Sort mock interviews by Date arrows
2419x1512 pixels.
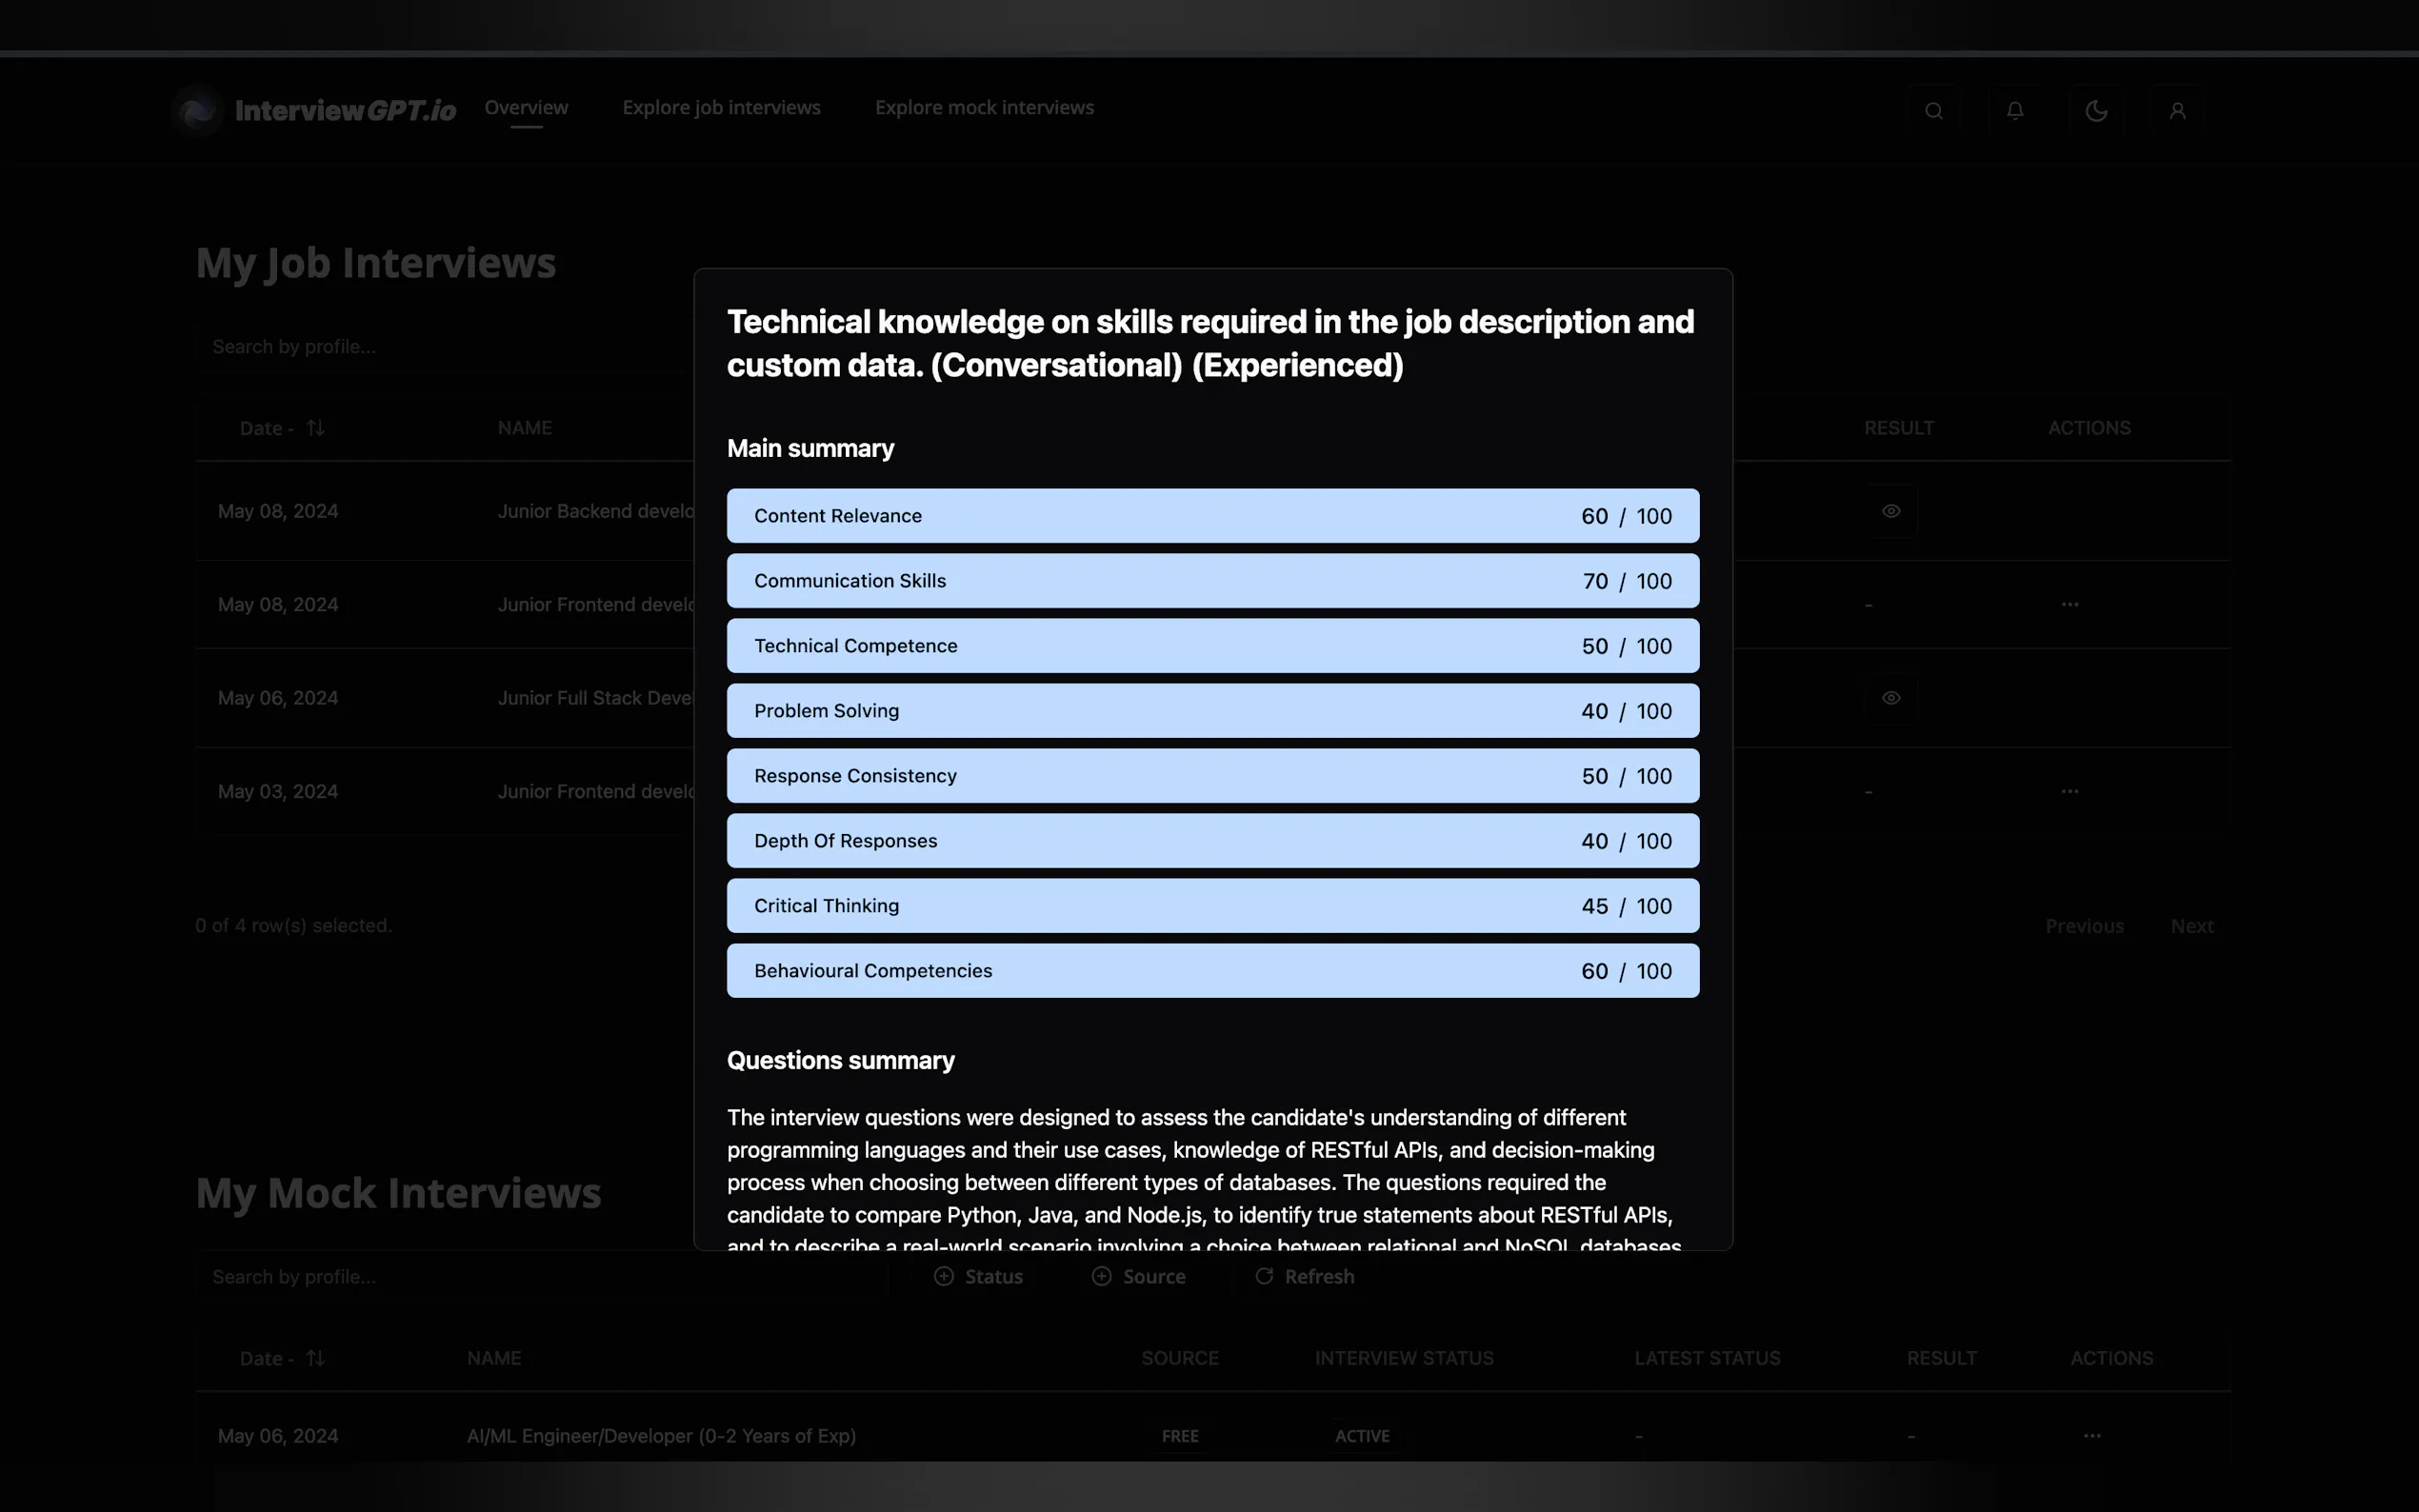315,1358
